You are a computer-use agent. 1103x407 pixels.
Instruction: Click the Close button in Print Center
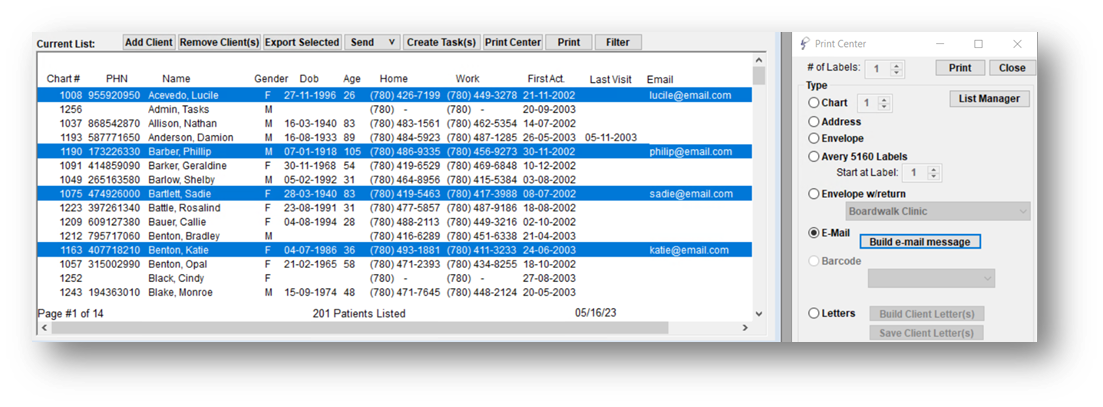(1012, 68)
